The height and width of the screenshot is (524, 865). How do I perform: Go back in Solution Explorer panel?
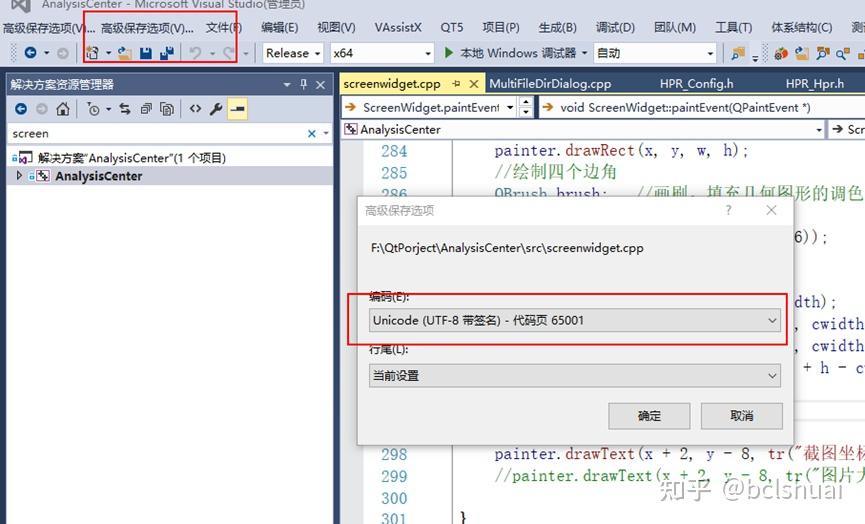[21, 109]
